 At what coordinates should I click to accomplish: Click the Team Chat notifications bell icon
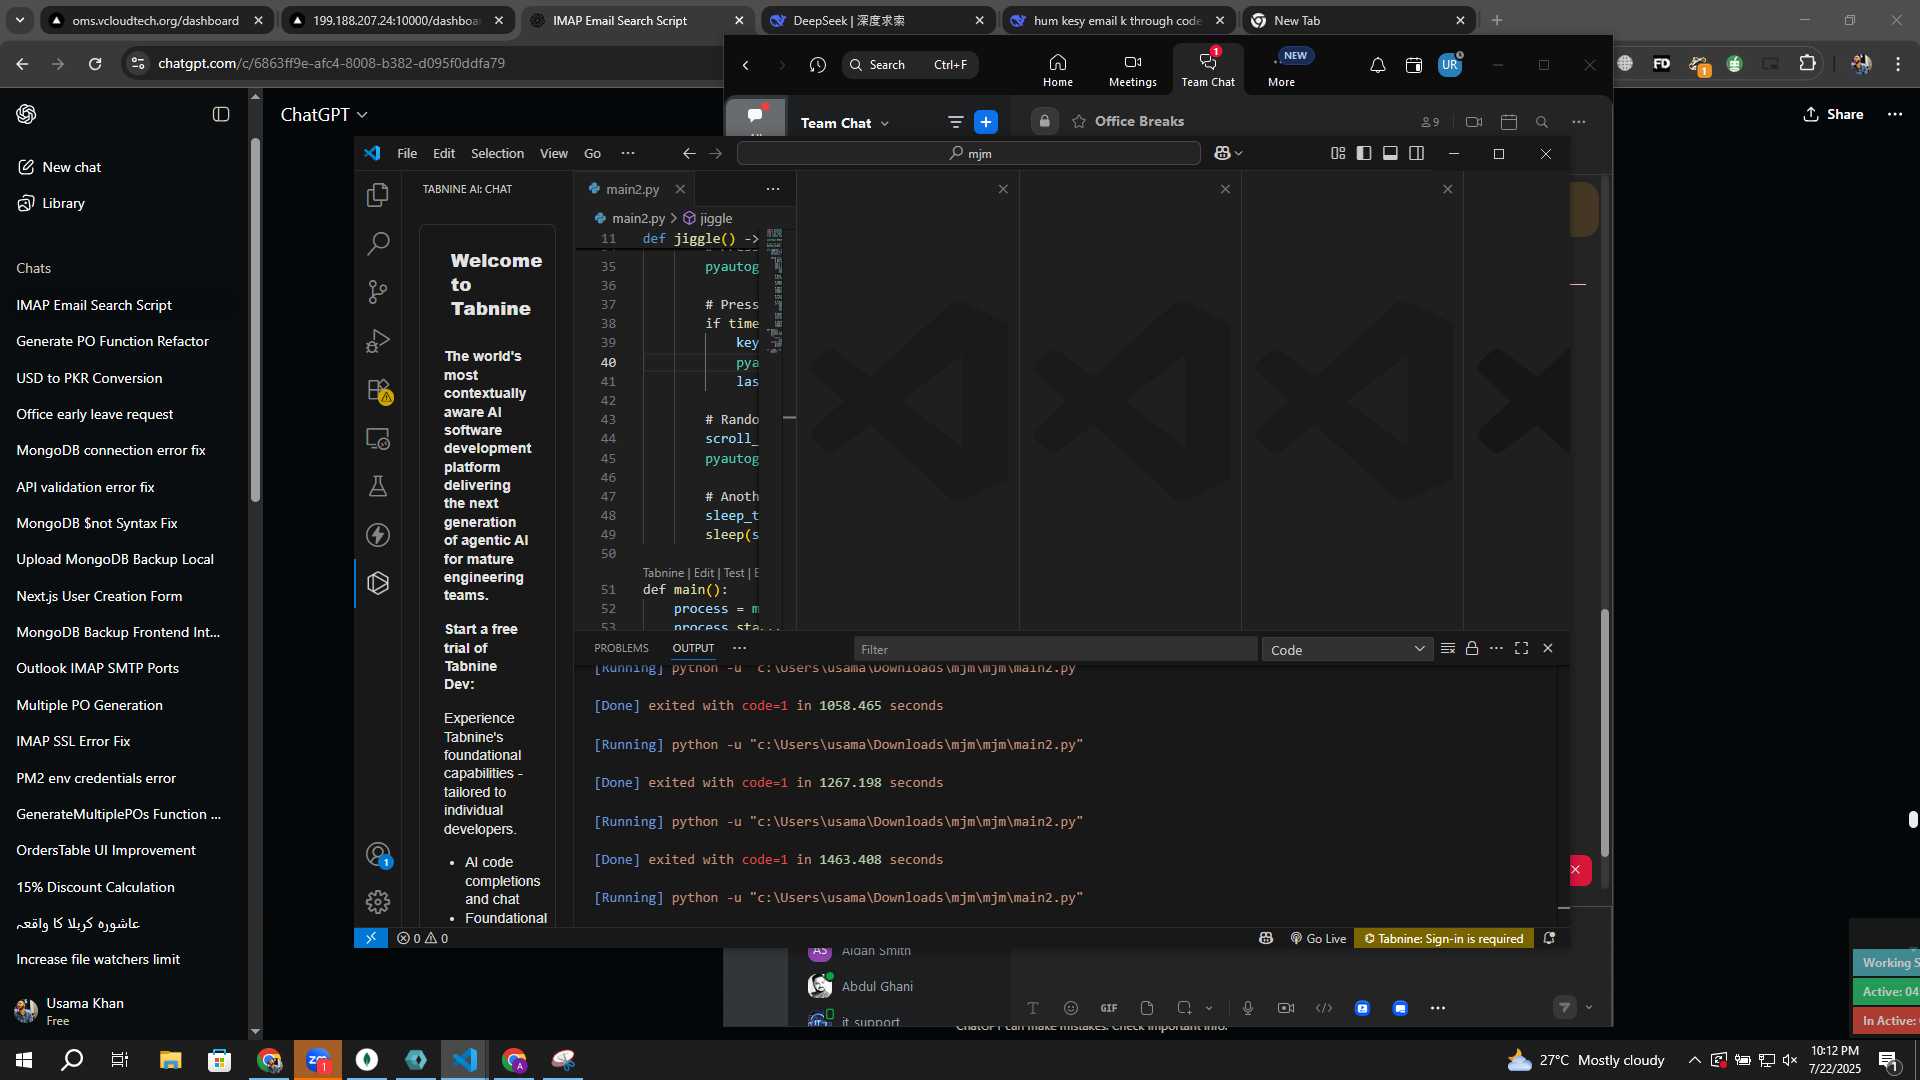pos(1378,65)
